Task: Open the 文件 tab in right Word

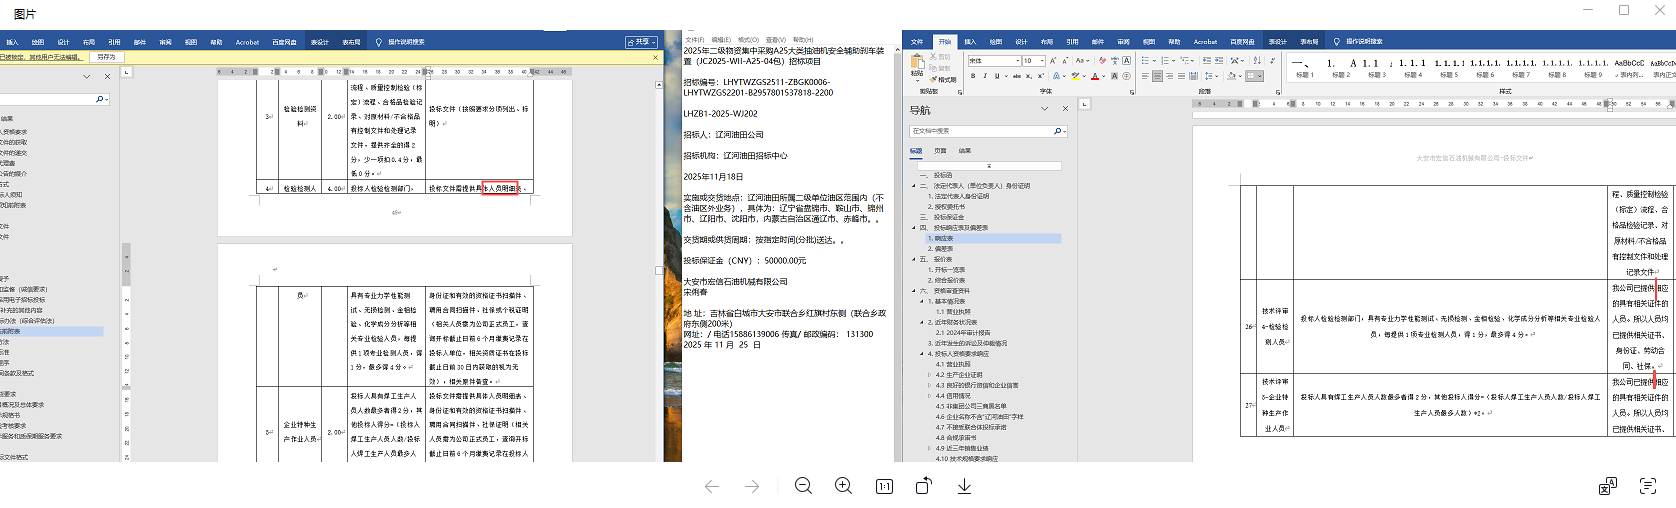Action: [x=917, y=42]
